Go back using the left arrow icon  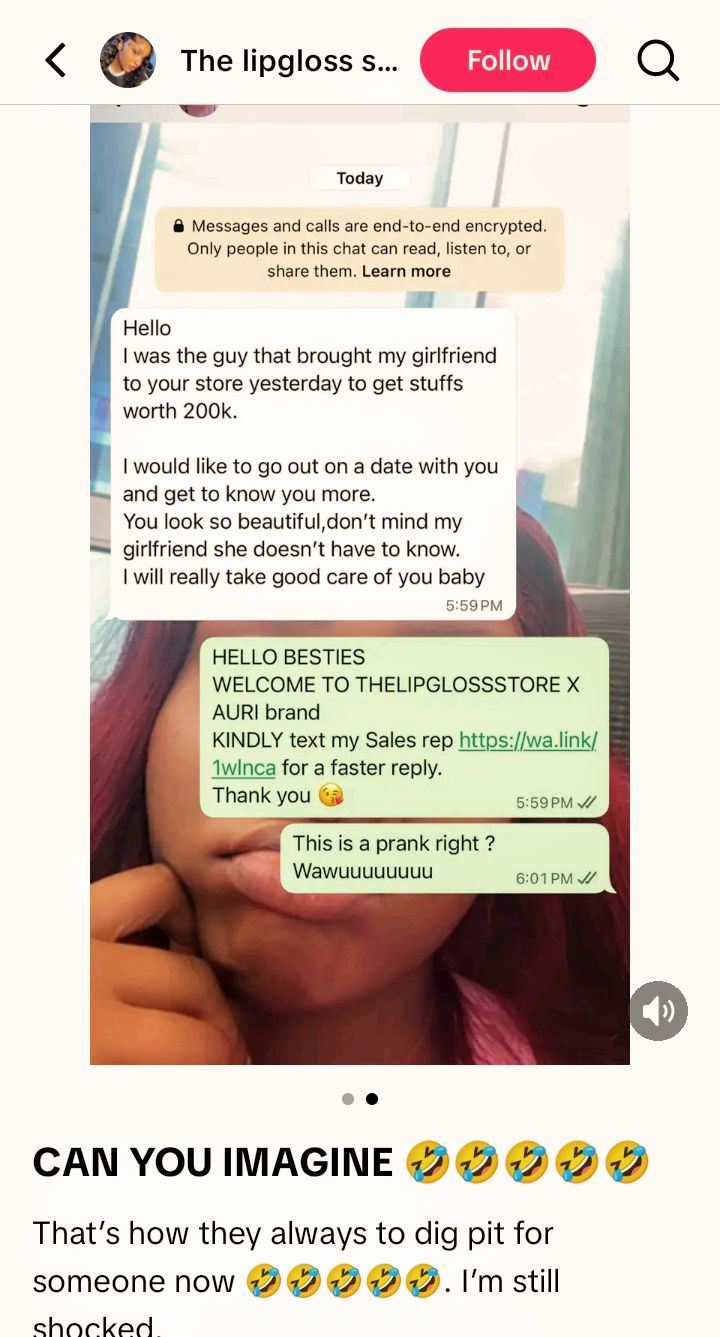[56, 61]
